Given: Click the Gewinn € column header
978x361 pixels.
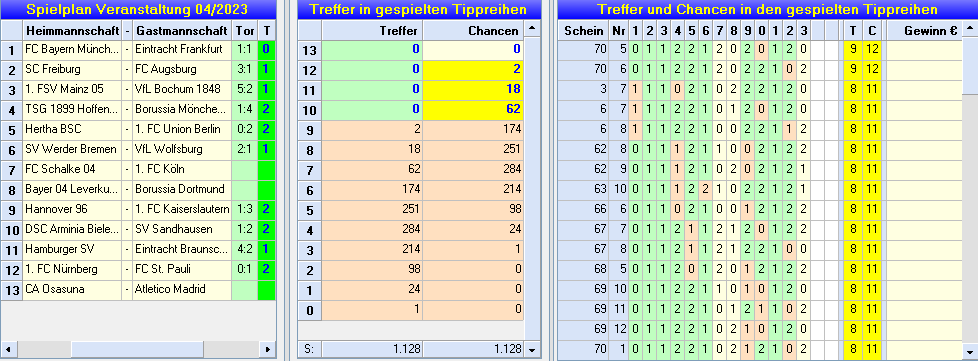Looking at the screenshot, I should click(x=924, y=31).
